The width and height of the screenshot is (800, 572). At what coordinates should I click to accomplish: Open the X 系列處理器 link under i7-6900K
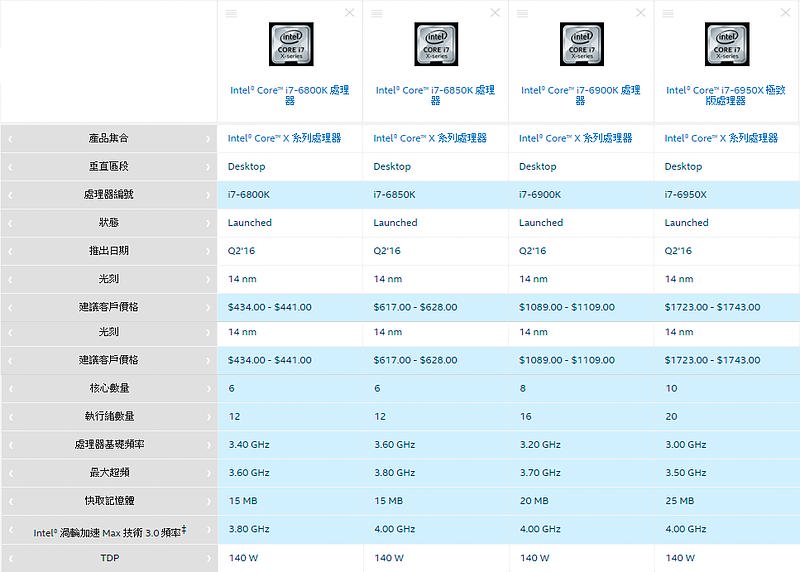pos(576,138)
